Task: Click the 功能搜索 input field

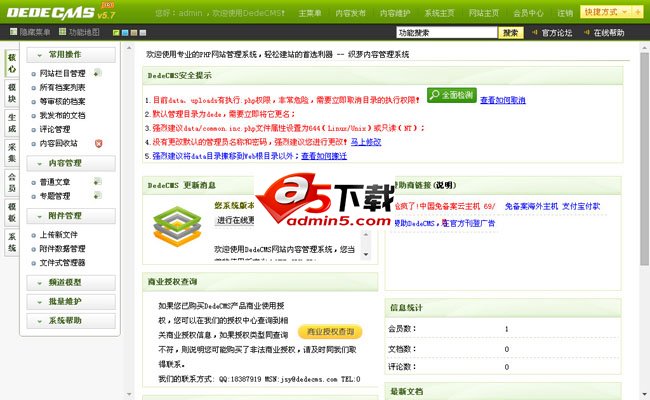Action: point(446,32)
